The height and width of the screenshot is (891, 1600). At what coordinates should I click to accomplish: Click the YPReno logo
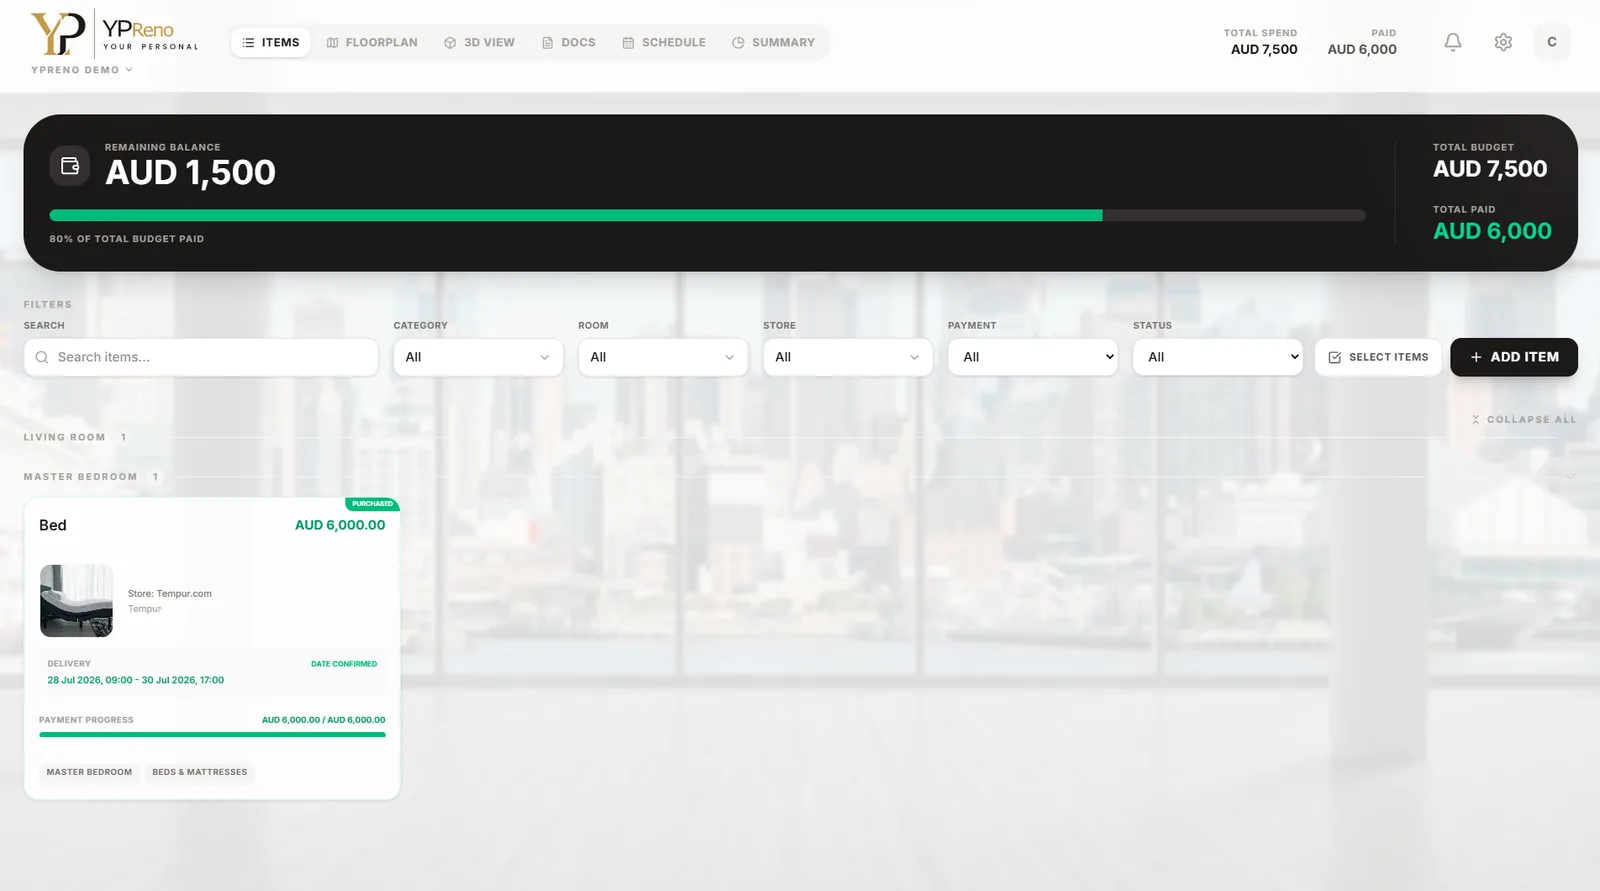pyautogui.click(x=114, y=33)
